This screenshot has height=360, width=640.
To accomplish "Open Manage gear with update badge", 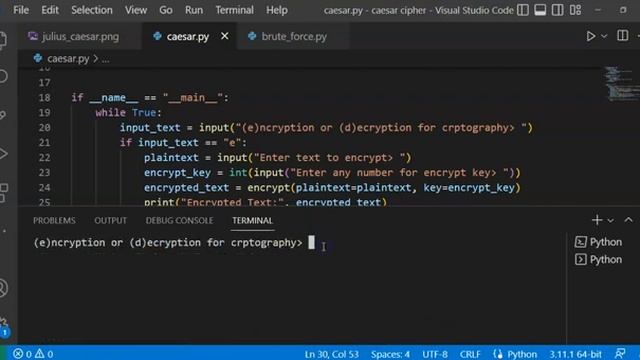I will [x=4, y=327].
